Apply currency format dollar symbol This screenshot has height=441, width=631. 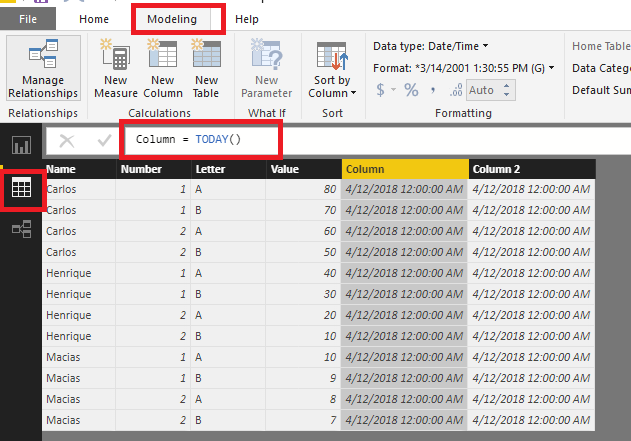[x=380, y=90]
